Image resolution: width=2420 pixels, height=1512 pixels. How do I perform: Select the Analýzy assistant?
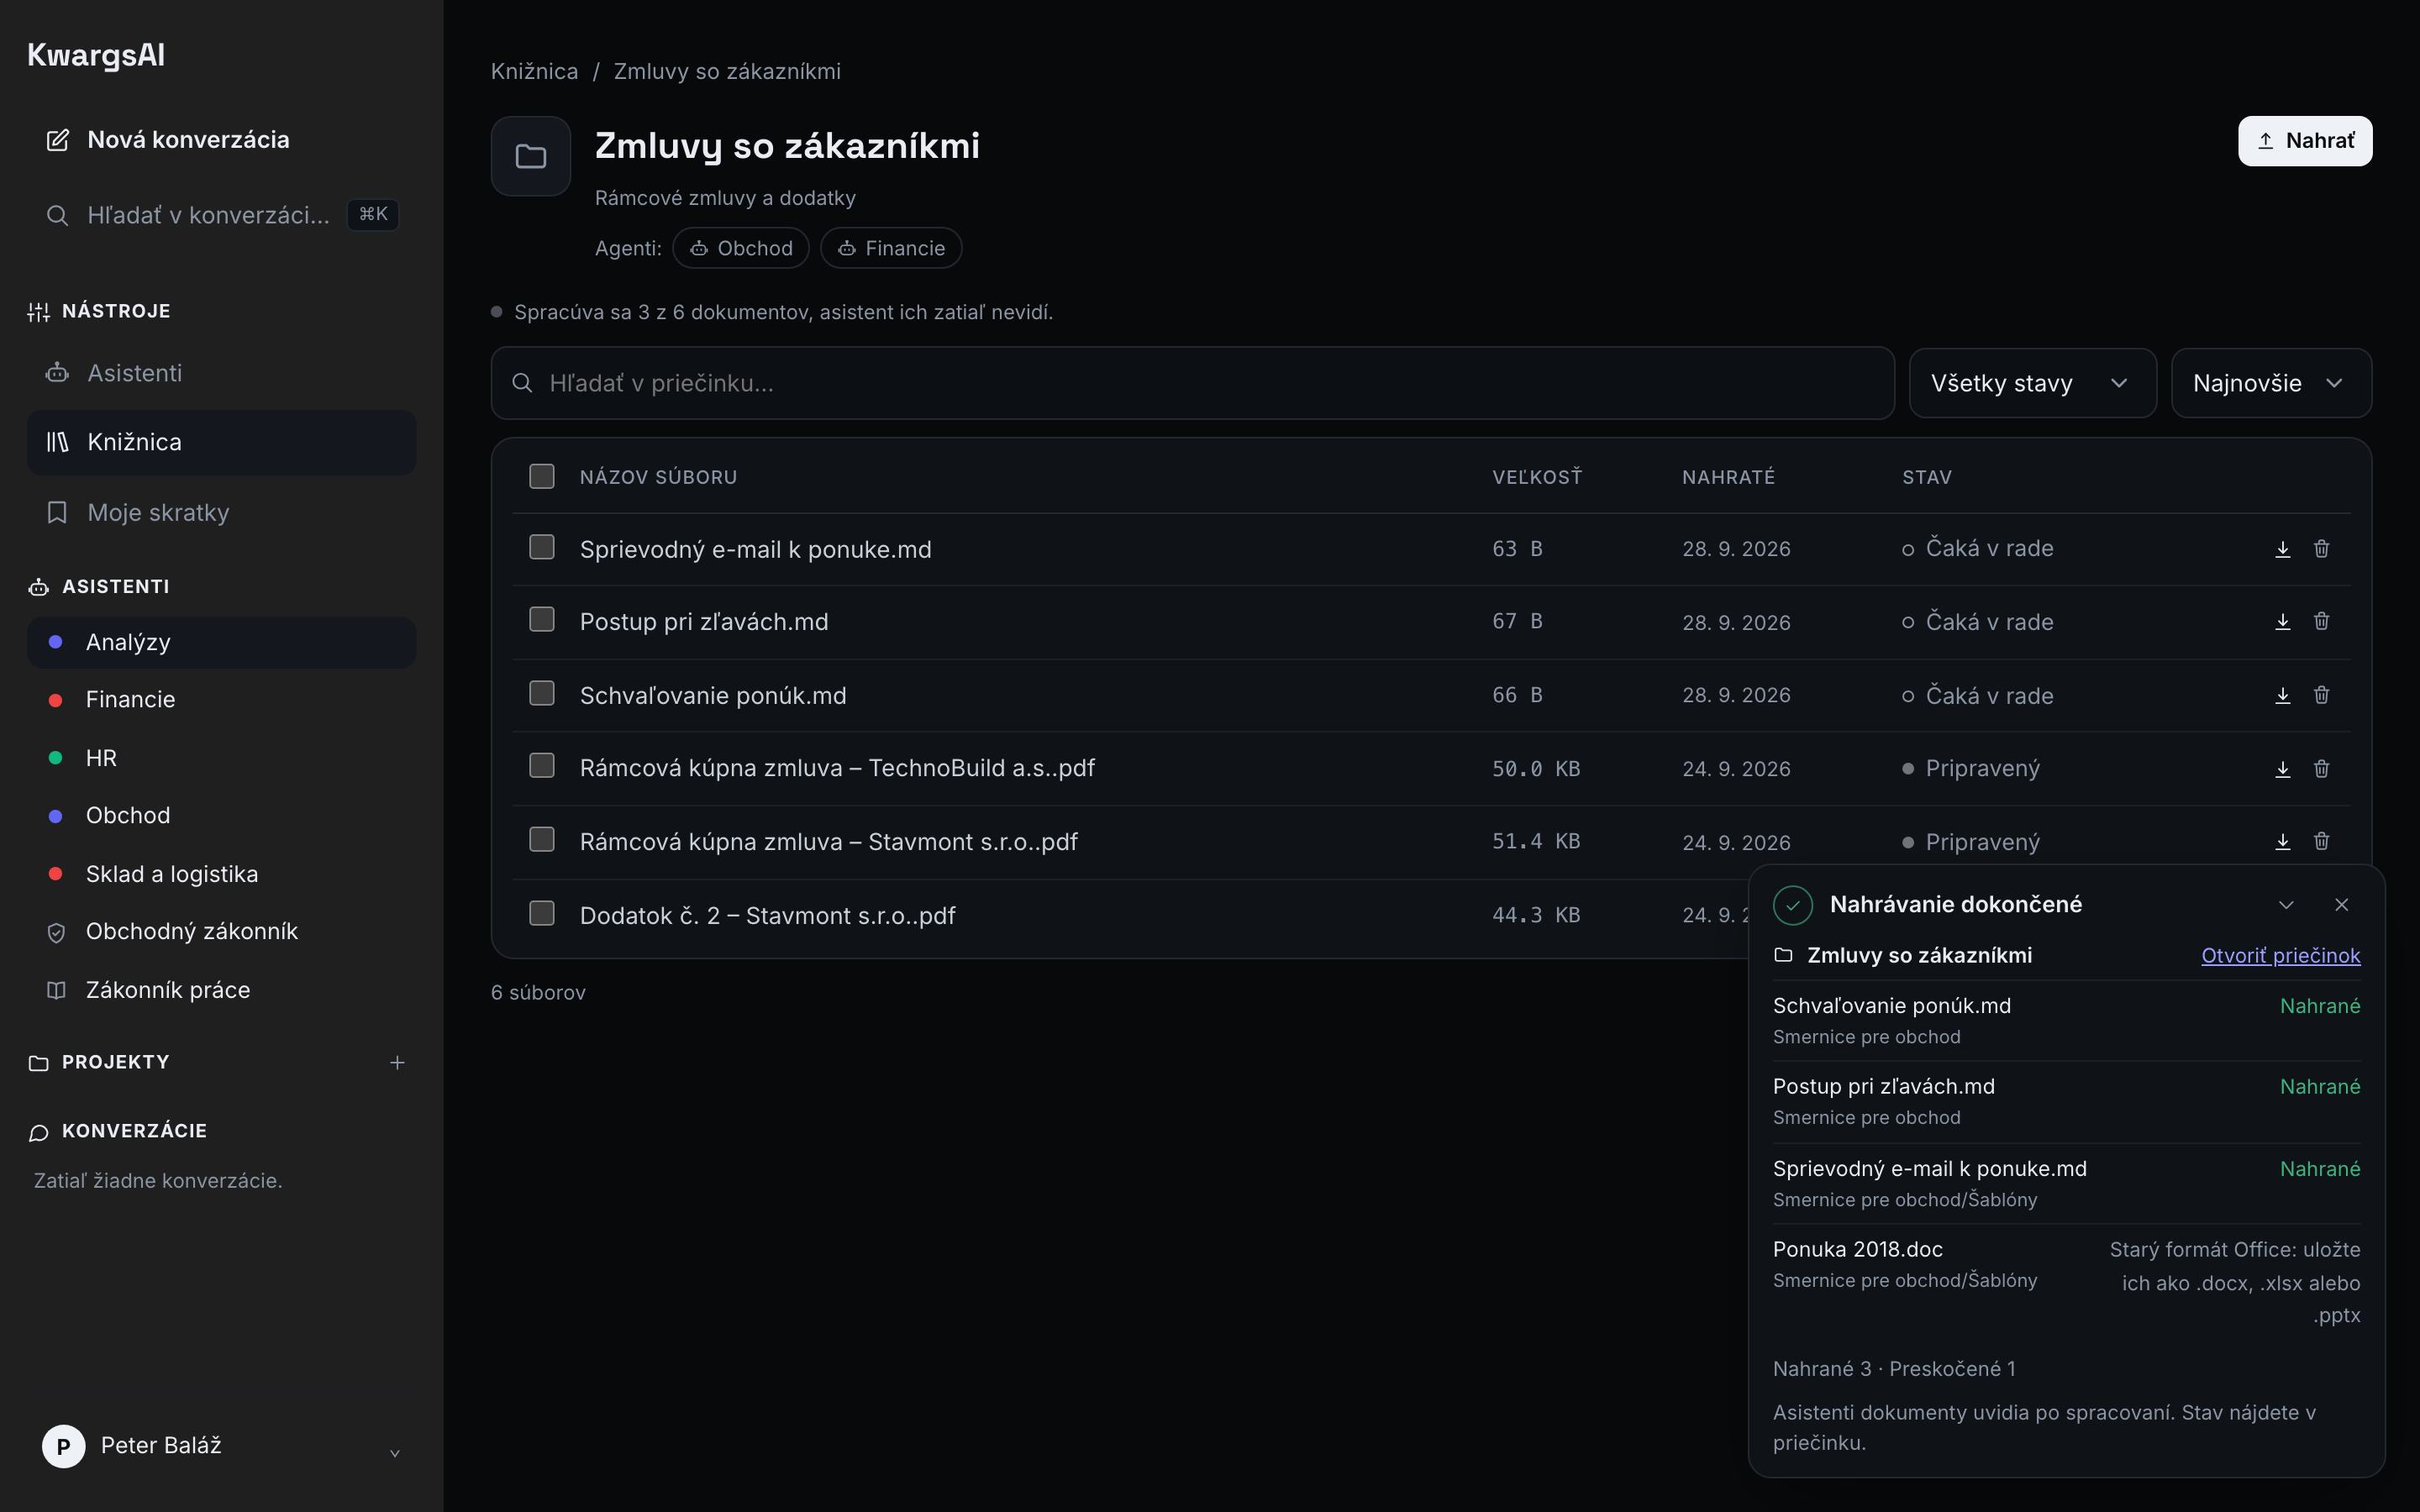(221, 642)
